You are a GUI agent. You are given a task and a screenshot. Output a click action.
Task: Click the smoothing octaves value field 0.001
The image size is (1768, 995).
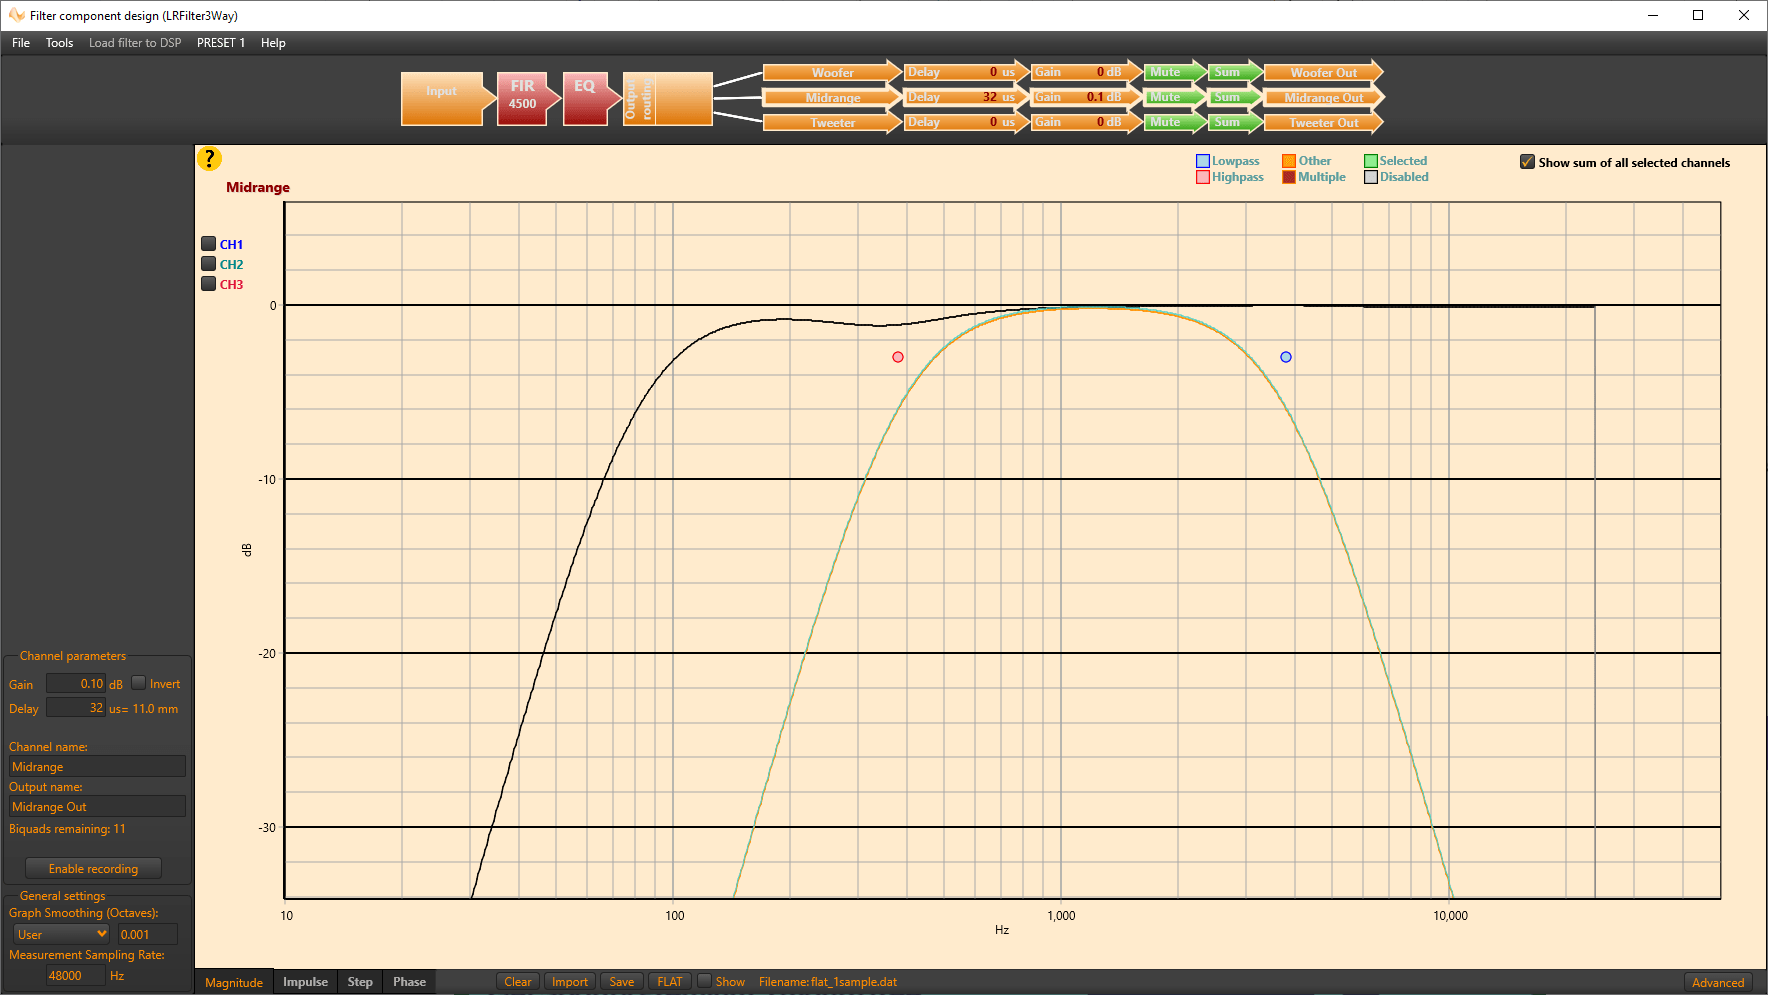click(x=147, y=934)
